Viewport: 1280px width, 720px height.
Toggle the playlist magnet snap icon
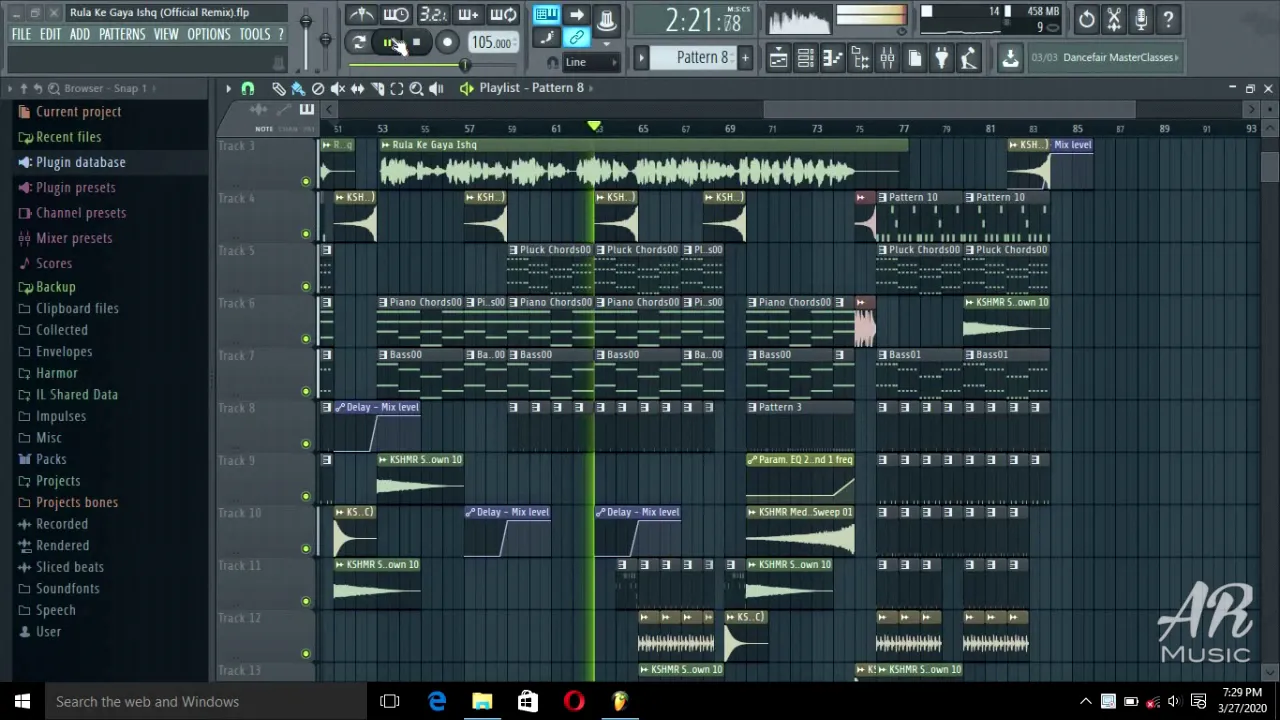click(248, 88)
